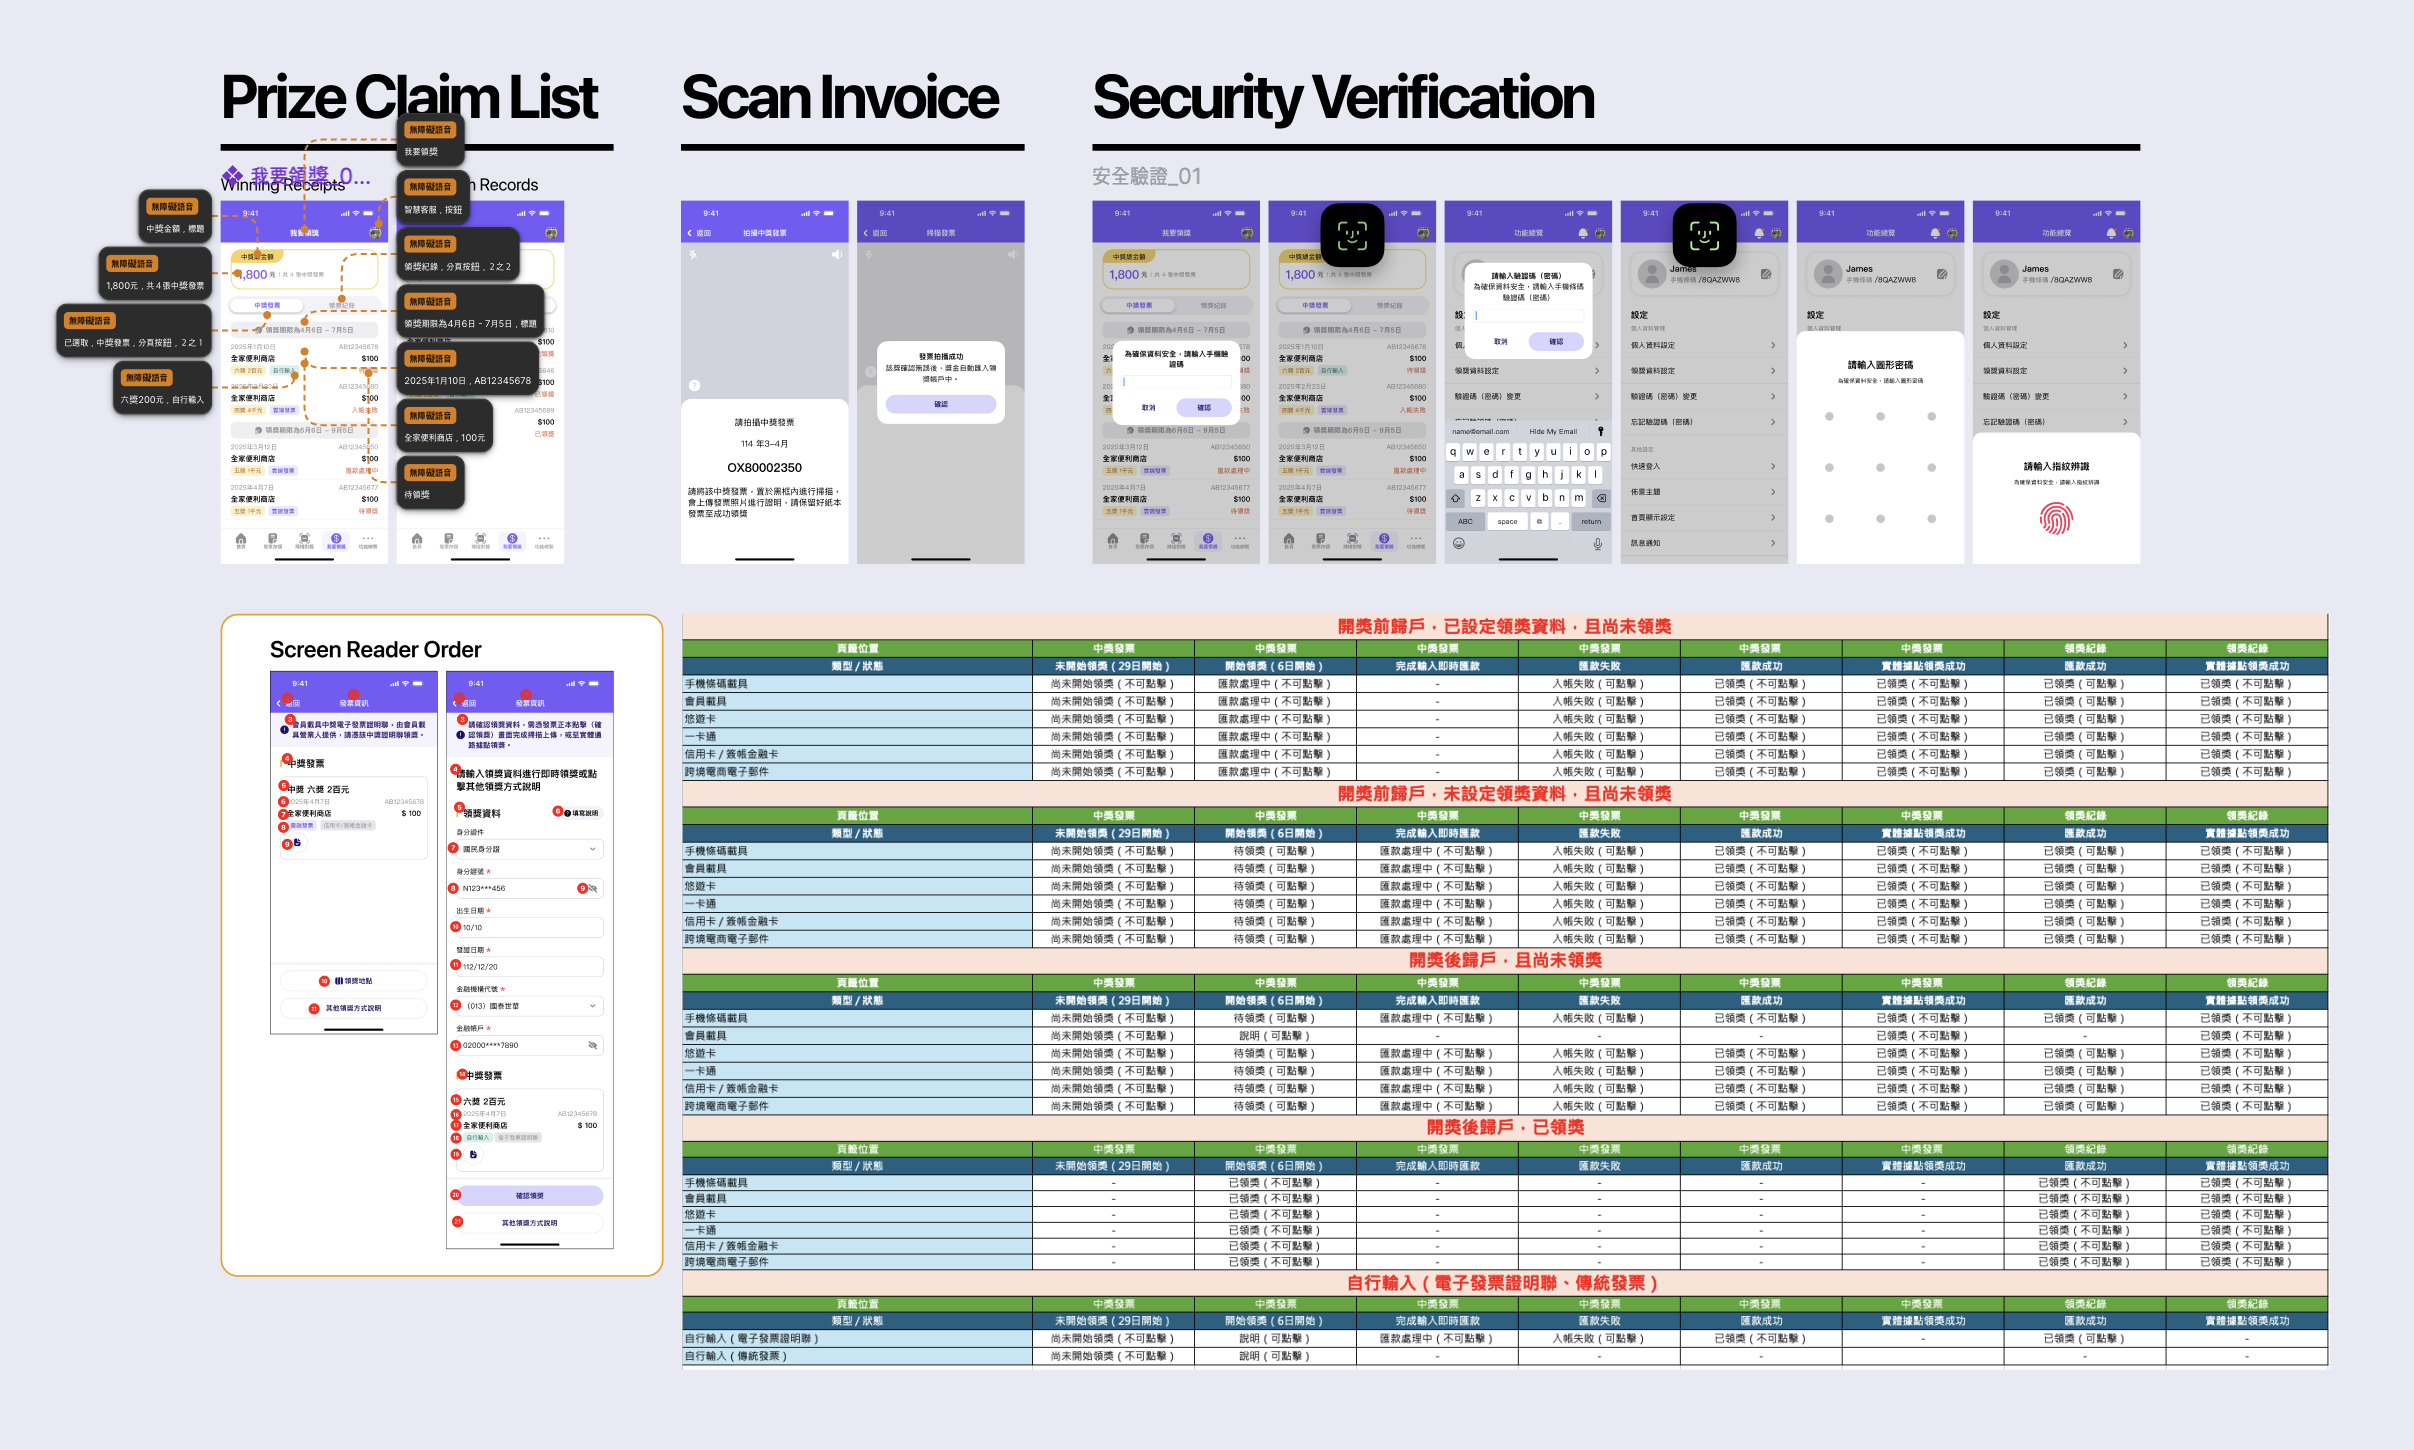Click the Face ID icon over the James profile card
2414x1450 pixels.
click(x=1704, y=235)
